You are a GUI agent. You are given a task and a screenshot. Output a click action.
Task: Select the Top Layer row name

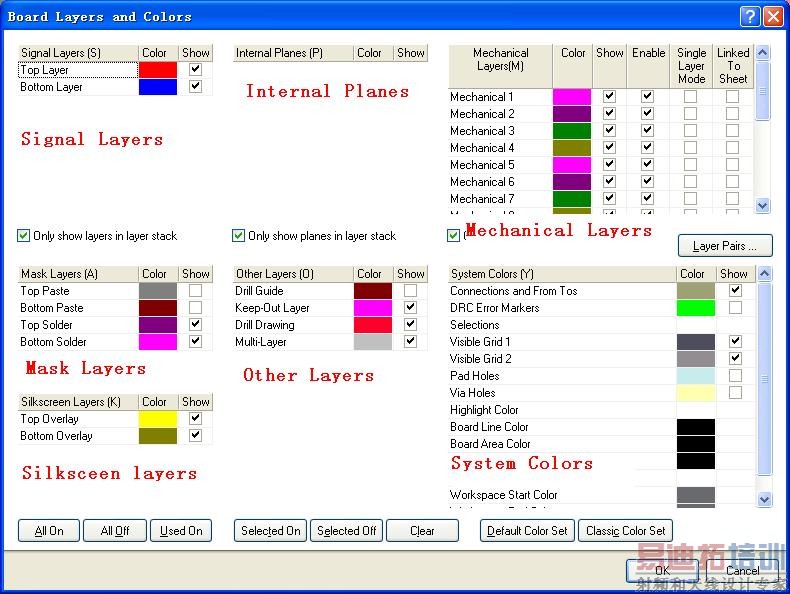(x=78, y=70)
